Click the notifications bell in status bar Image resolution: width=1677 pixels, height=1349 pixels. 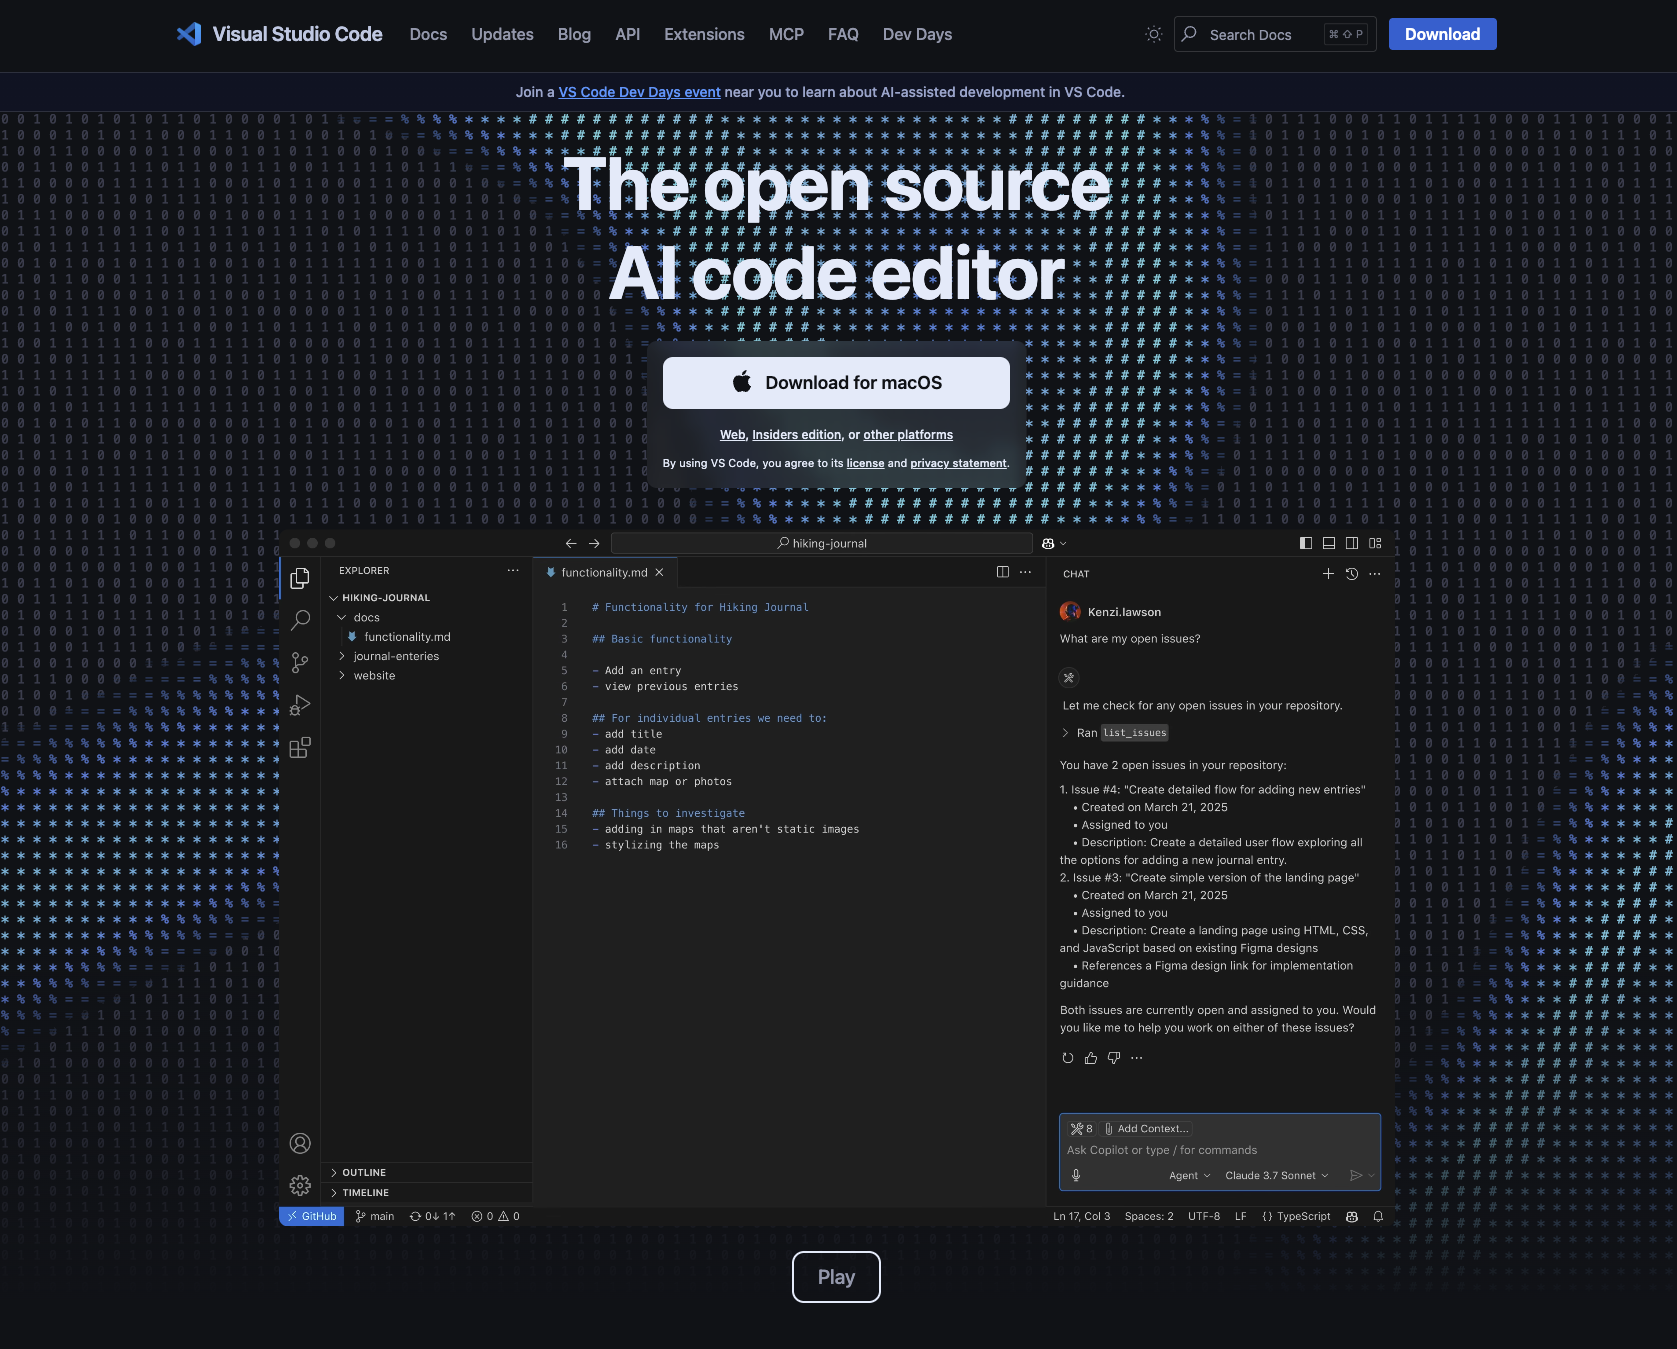tap(1378, 1216)
